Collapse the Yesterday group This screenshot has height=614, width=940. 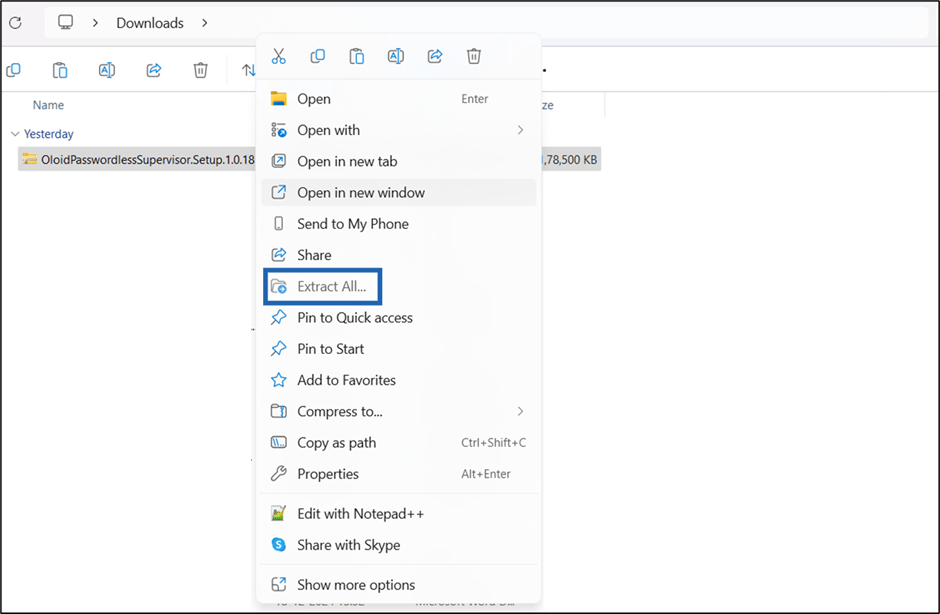(x=15, y=134)
